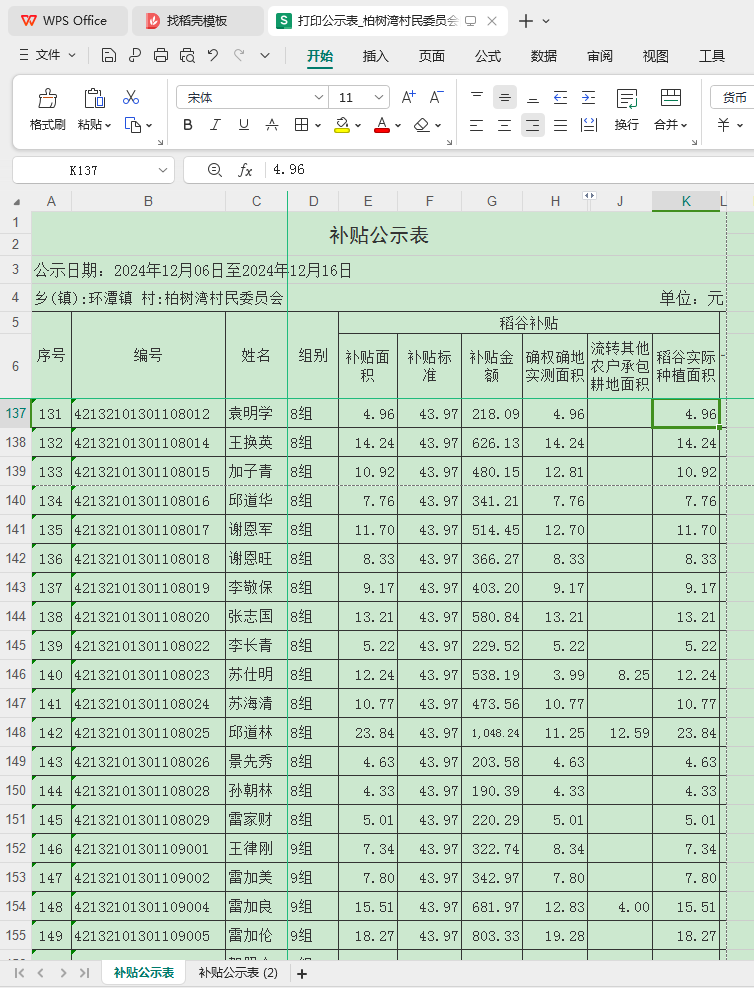Toggle Strikethrough formatting
Viewport: 754px width, 988px height.
pos(271,125)
